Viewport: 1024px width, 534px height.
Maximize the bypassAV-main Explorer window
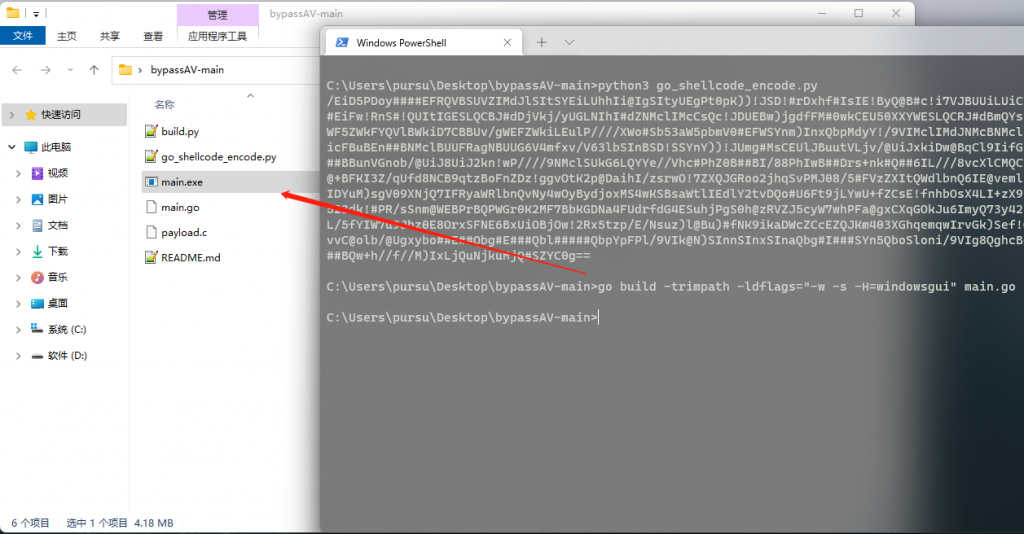tap(859, 13)
